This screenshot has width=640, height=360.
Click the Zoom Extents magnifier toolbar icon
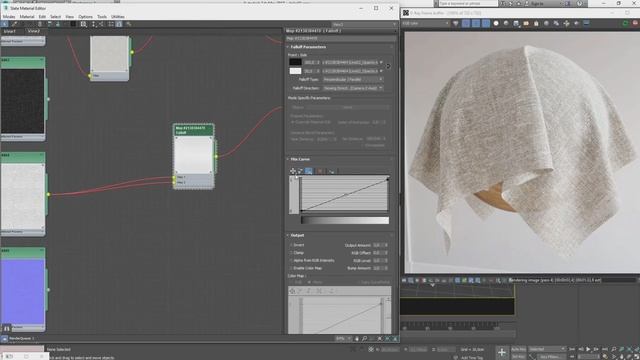point(83,24)
